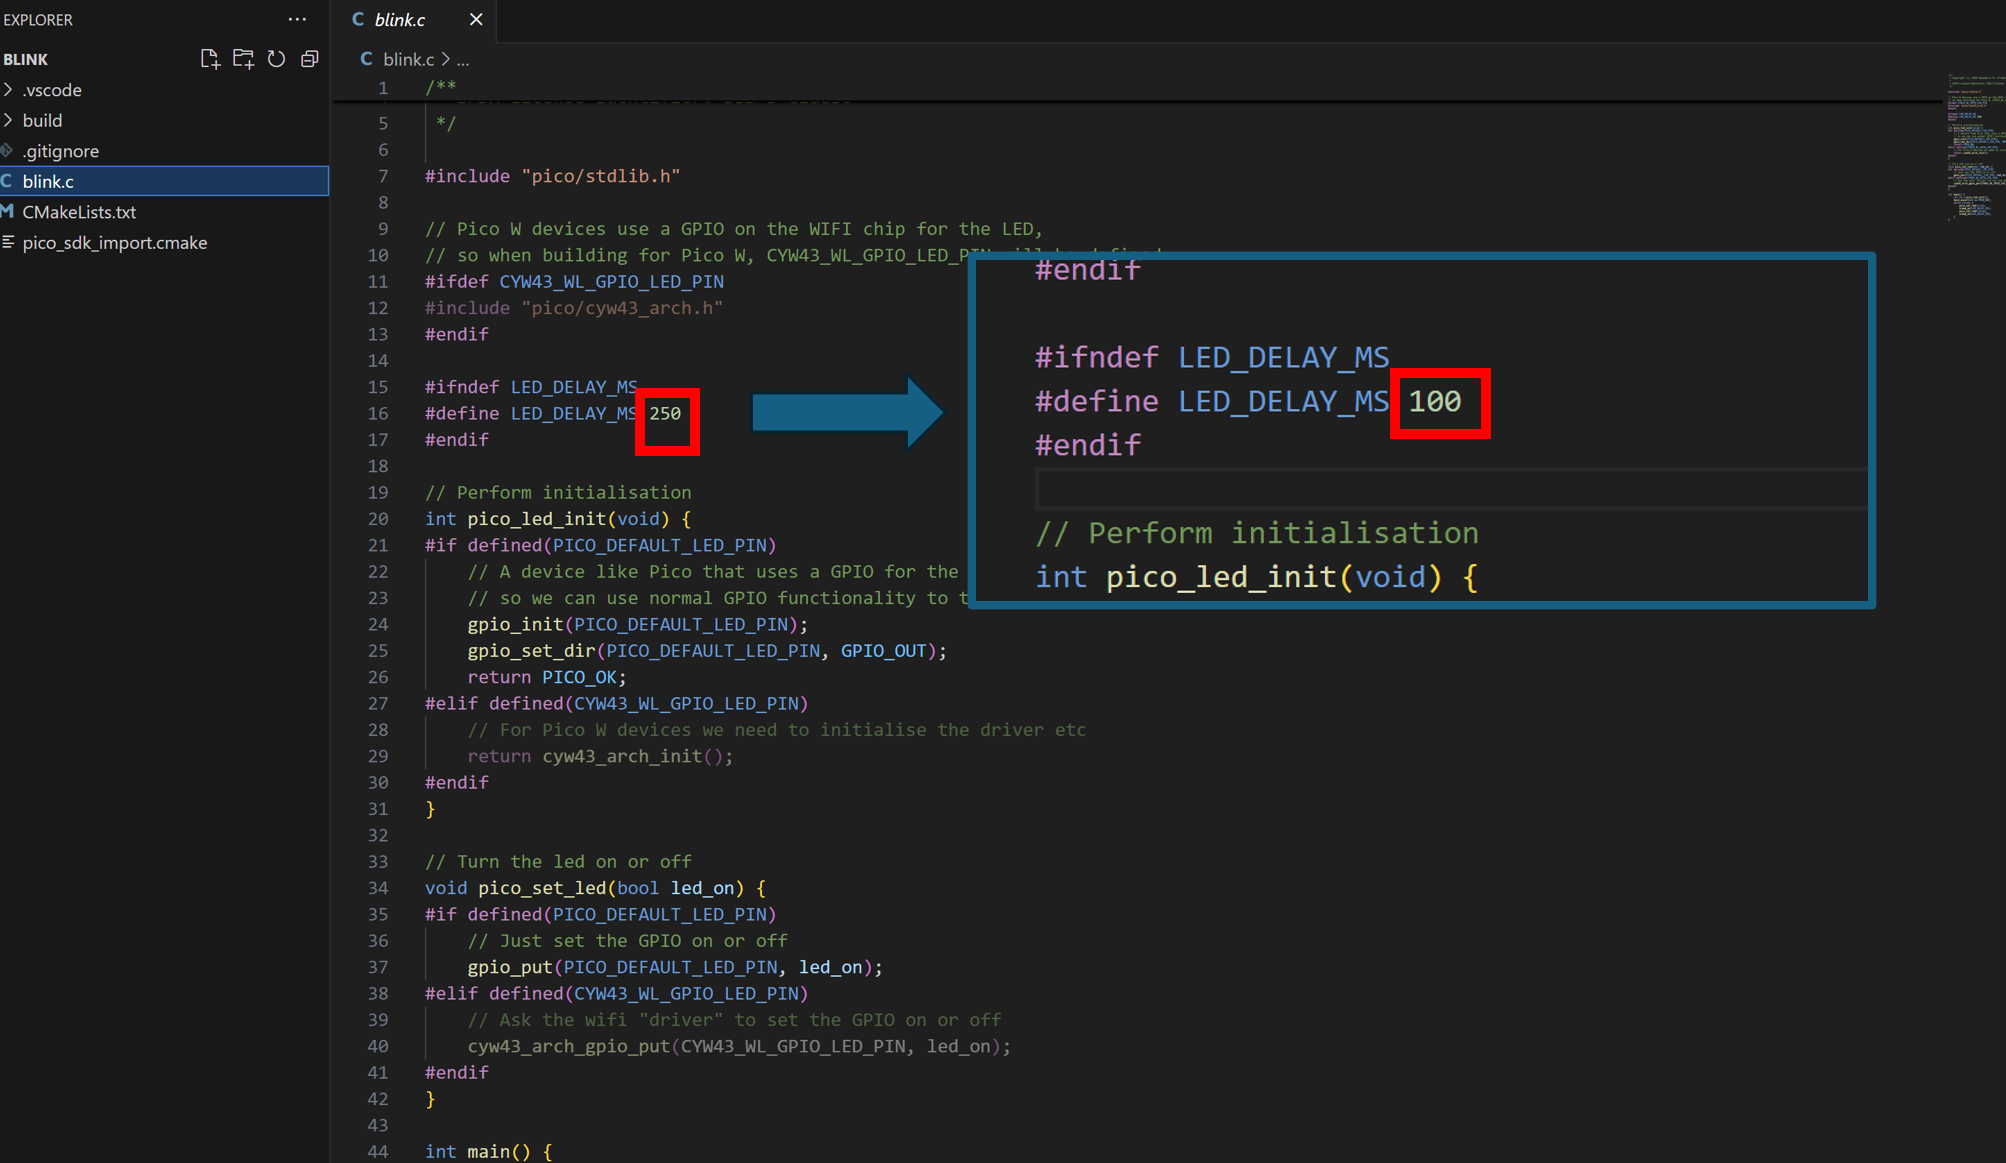Click the BLINK workspace header
The width and height of the screenshot is (2006, 1163).
(26, 59)
